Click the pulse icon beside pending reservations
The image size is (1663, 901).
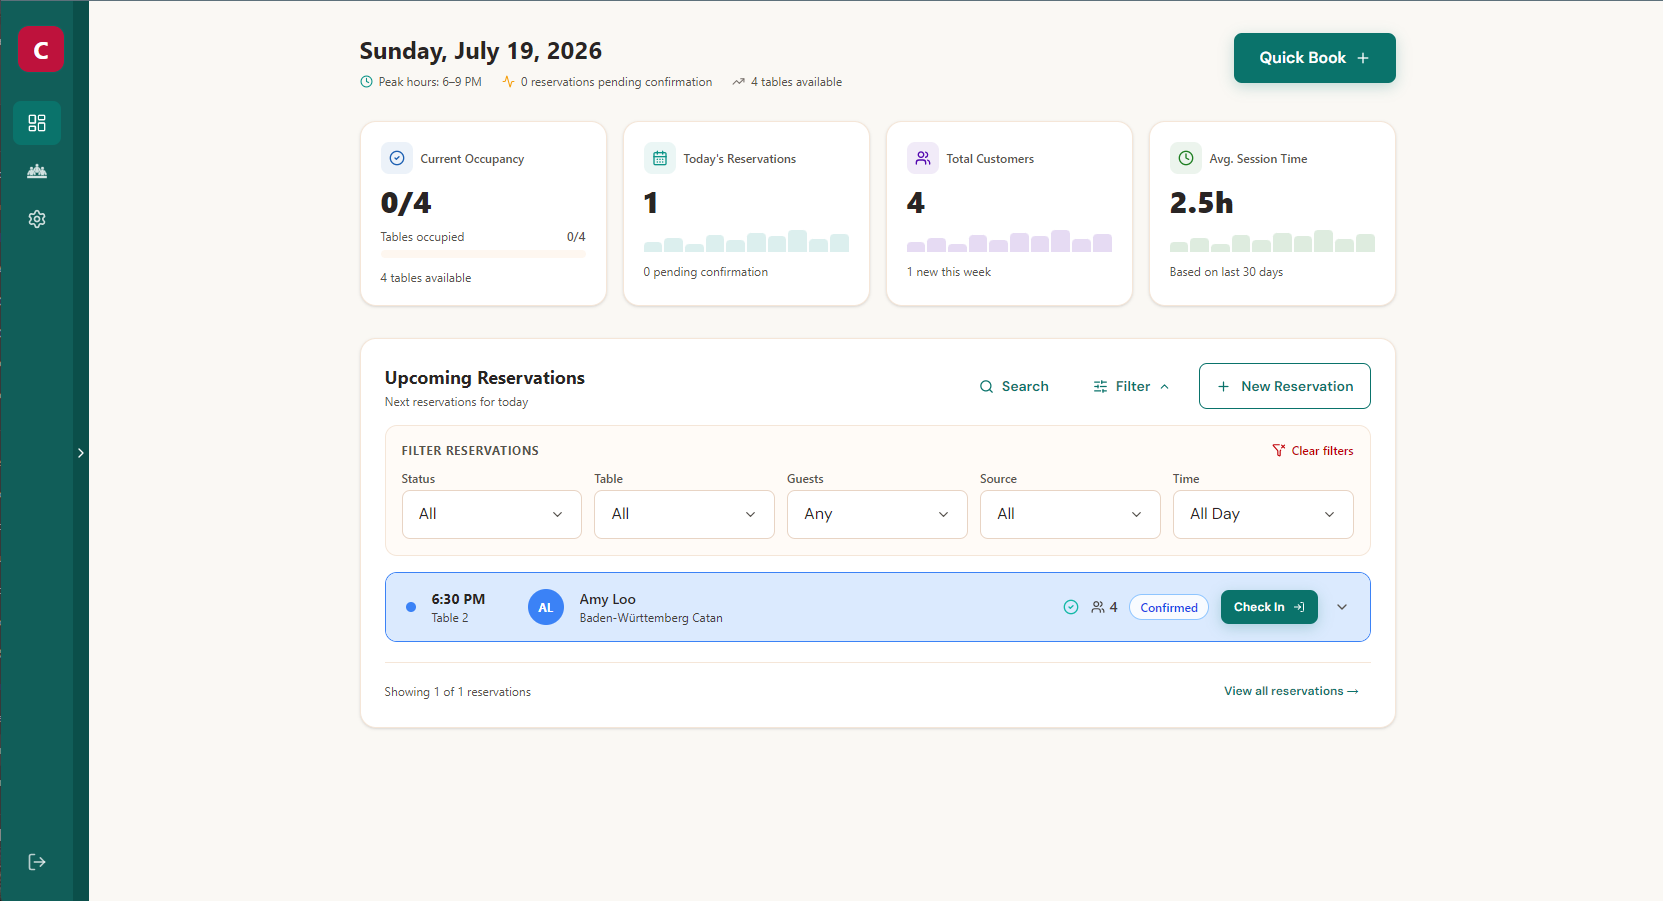click(x=508, y=82)
